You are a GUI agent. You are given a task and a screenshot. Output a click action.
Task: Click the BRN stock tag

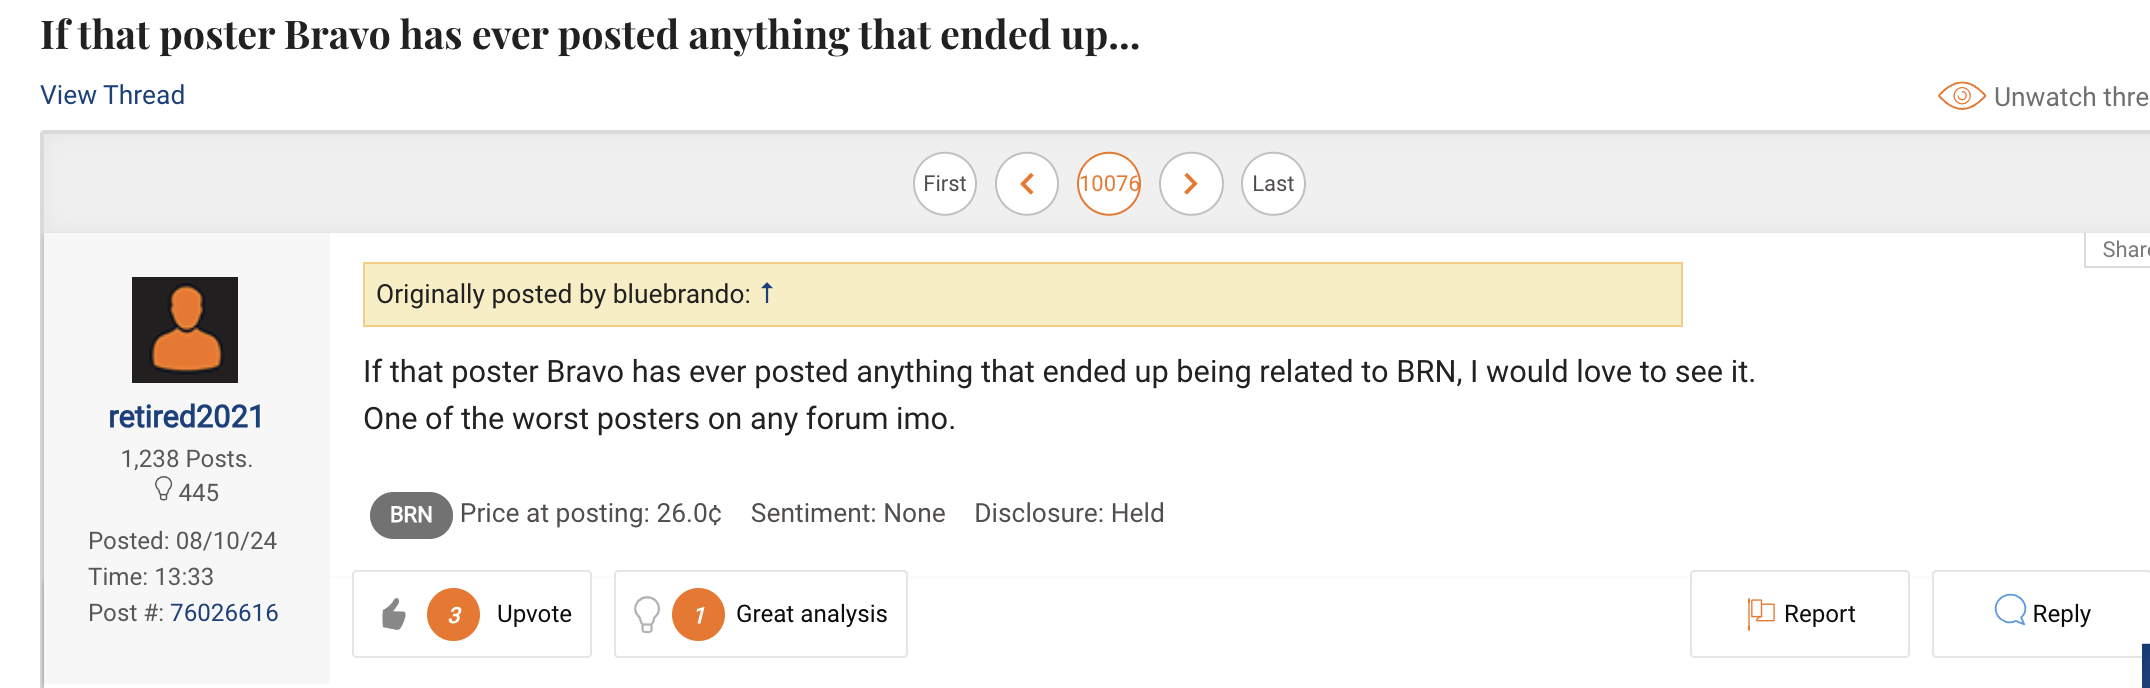coord(411,515)
